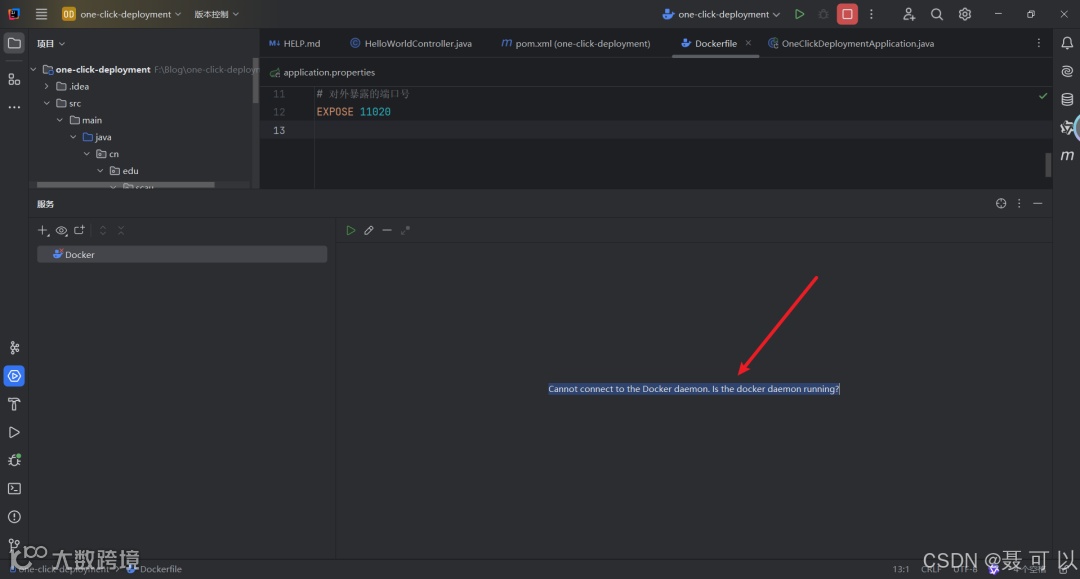Open Services panel settings target icon
This screenshot has width=1080, height=579.
point(1001,203)
